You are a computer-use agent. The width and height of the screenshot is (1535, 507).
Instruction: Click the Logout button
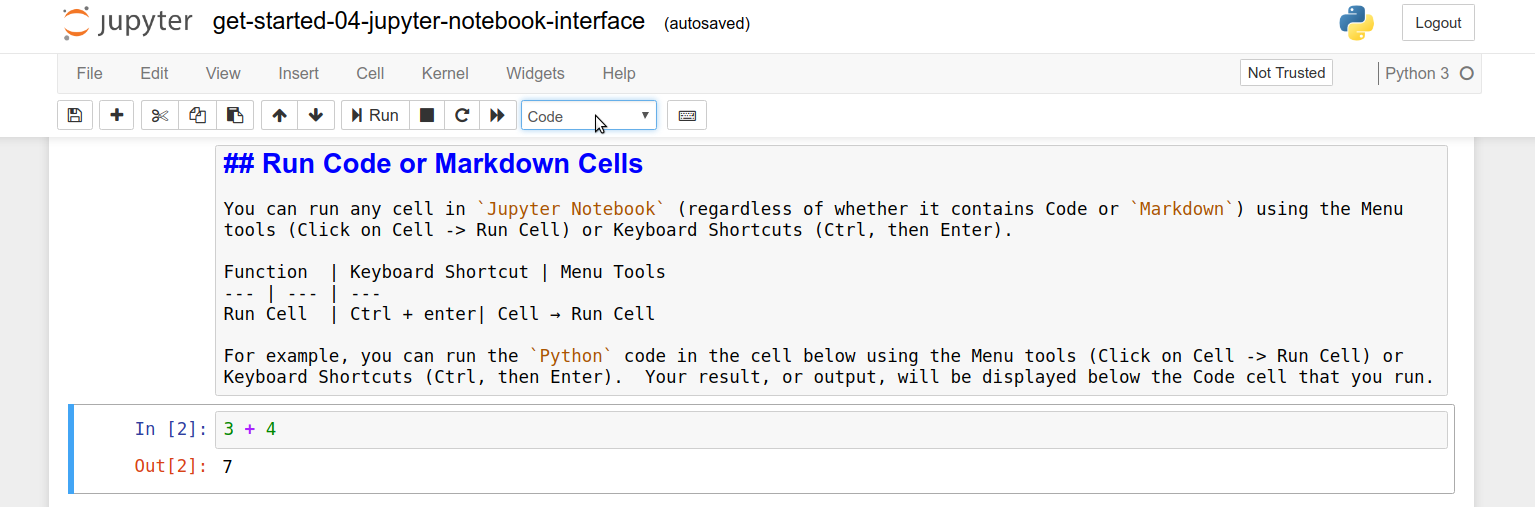point(1438,23)
